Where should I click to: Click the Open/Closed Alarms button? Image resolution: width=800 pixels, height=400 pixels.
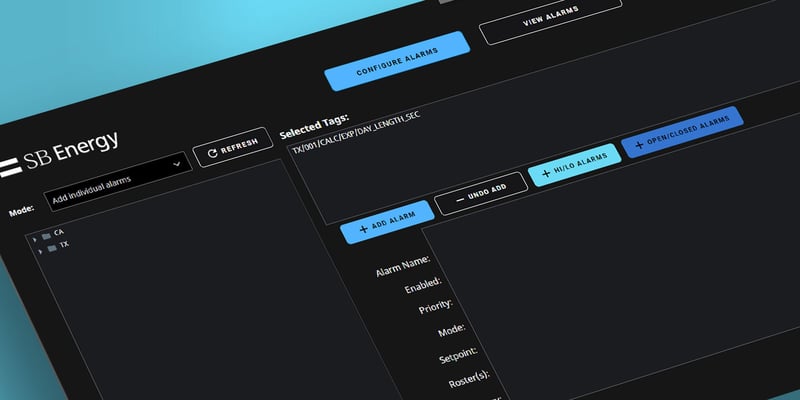tap(682, 132)
